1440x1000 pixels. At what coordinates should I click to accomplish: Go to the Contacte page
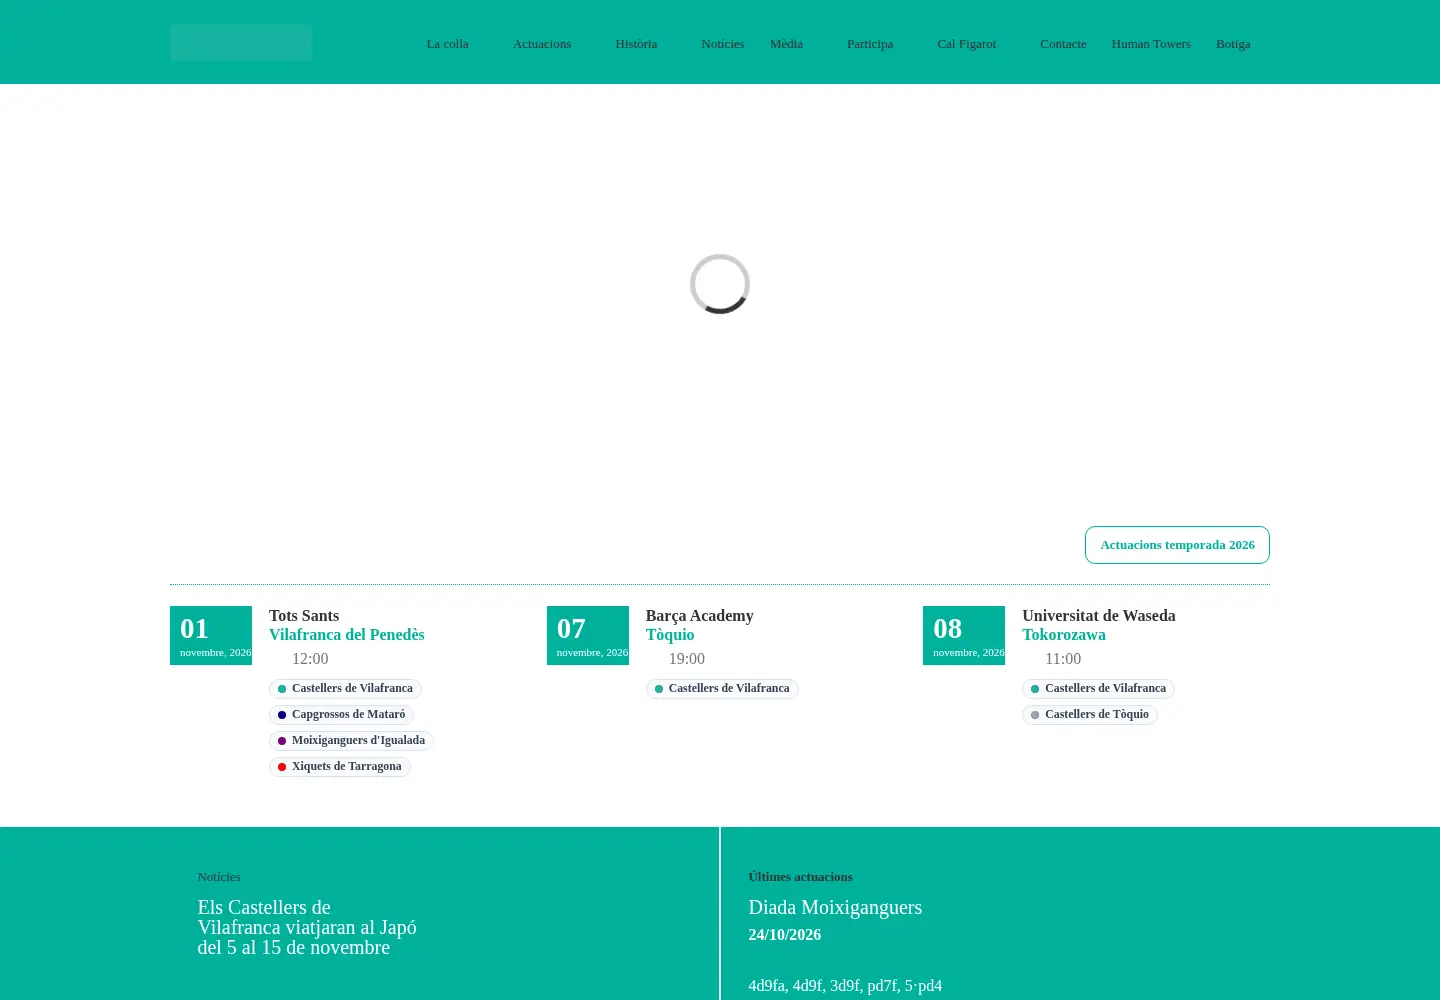(1063, 44)
